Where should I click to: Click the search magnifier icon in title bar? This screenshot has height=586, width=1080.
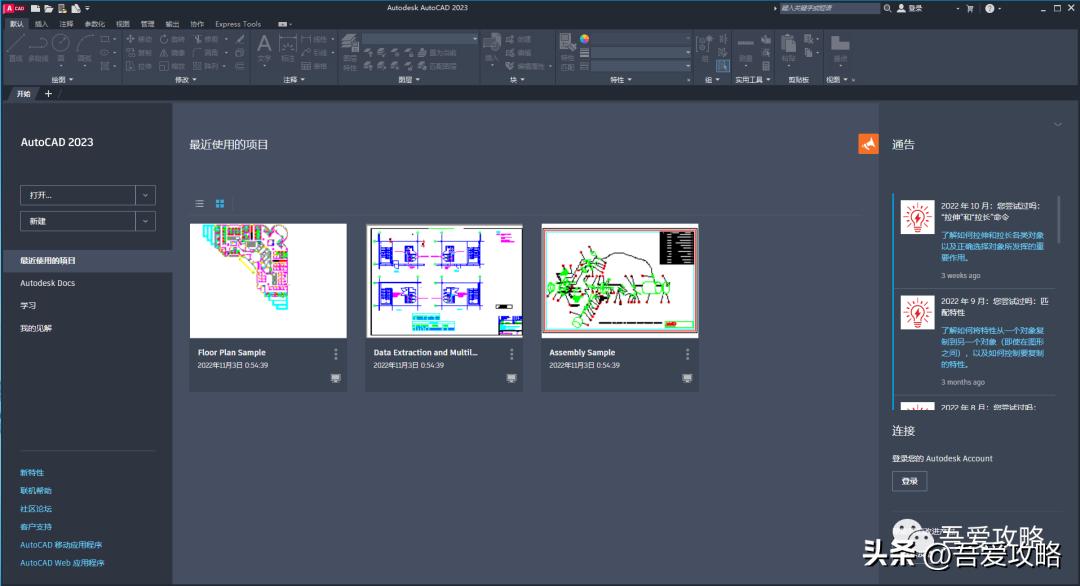(x=887, y=8)
